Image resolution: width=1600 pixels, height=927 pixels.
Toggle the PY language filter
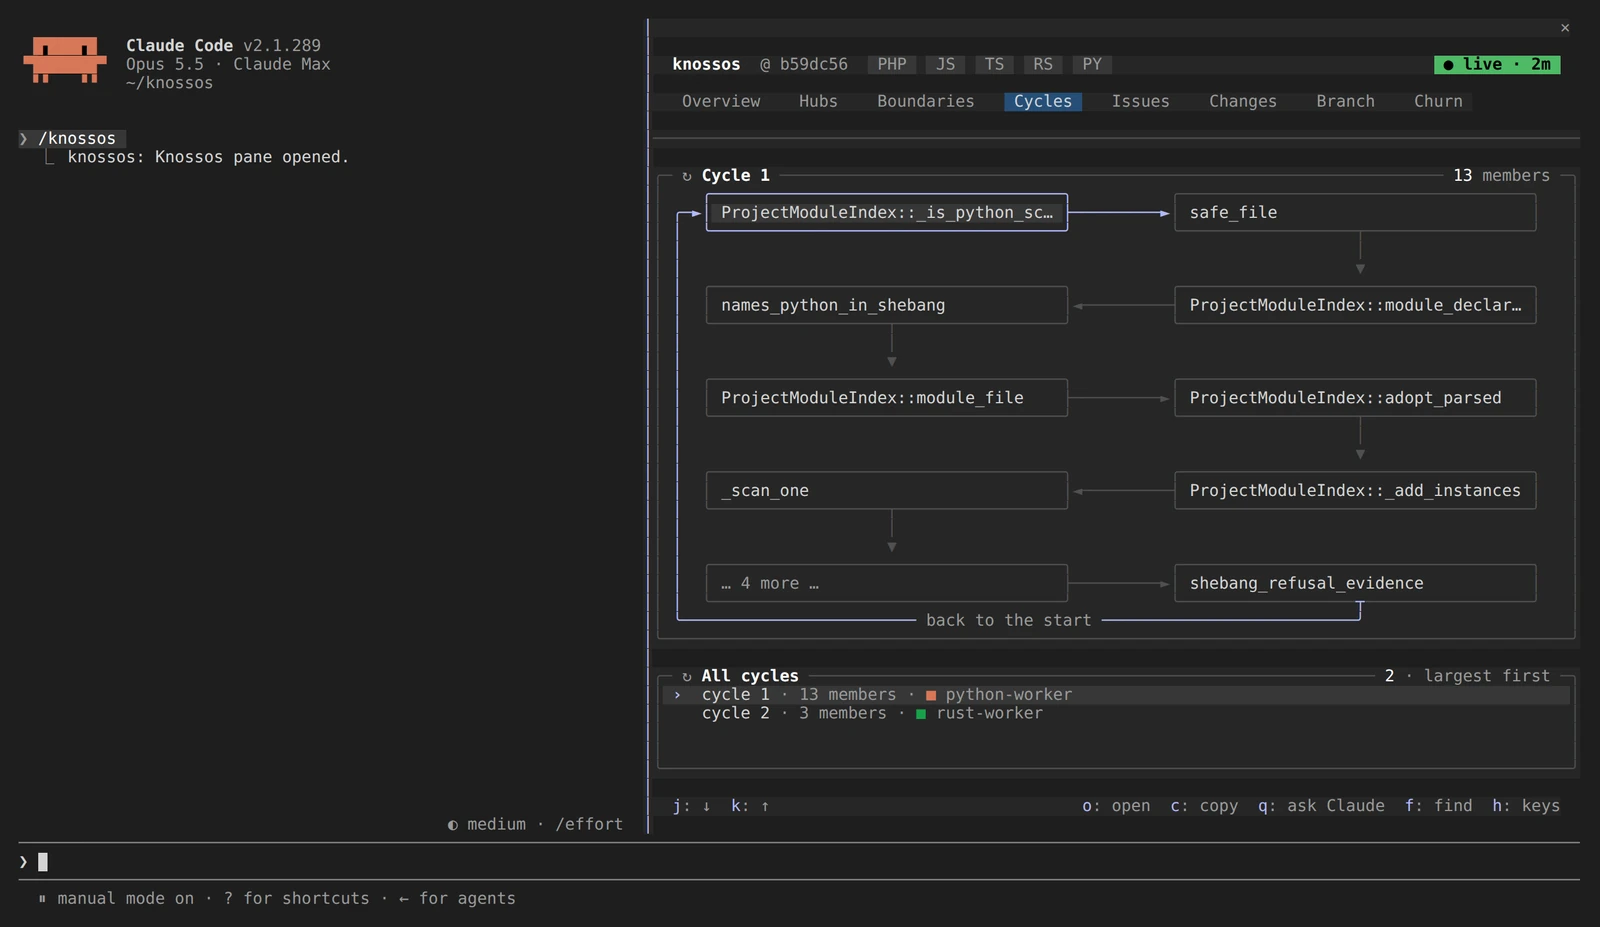pos(1092,64)
